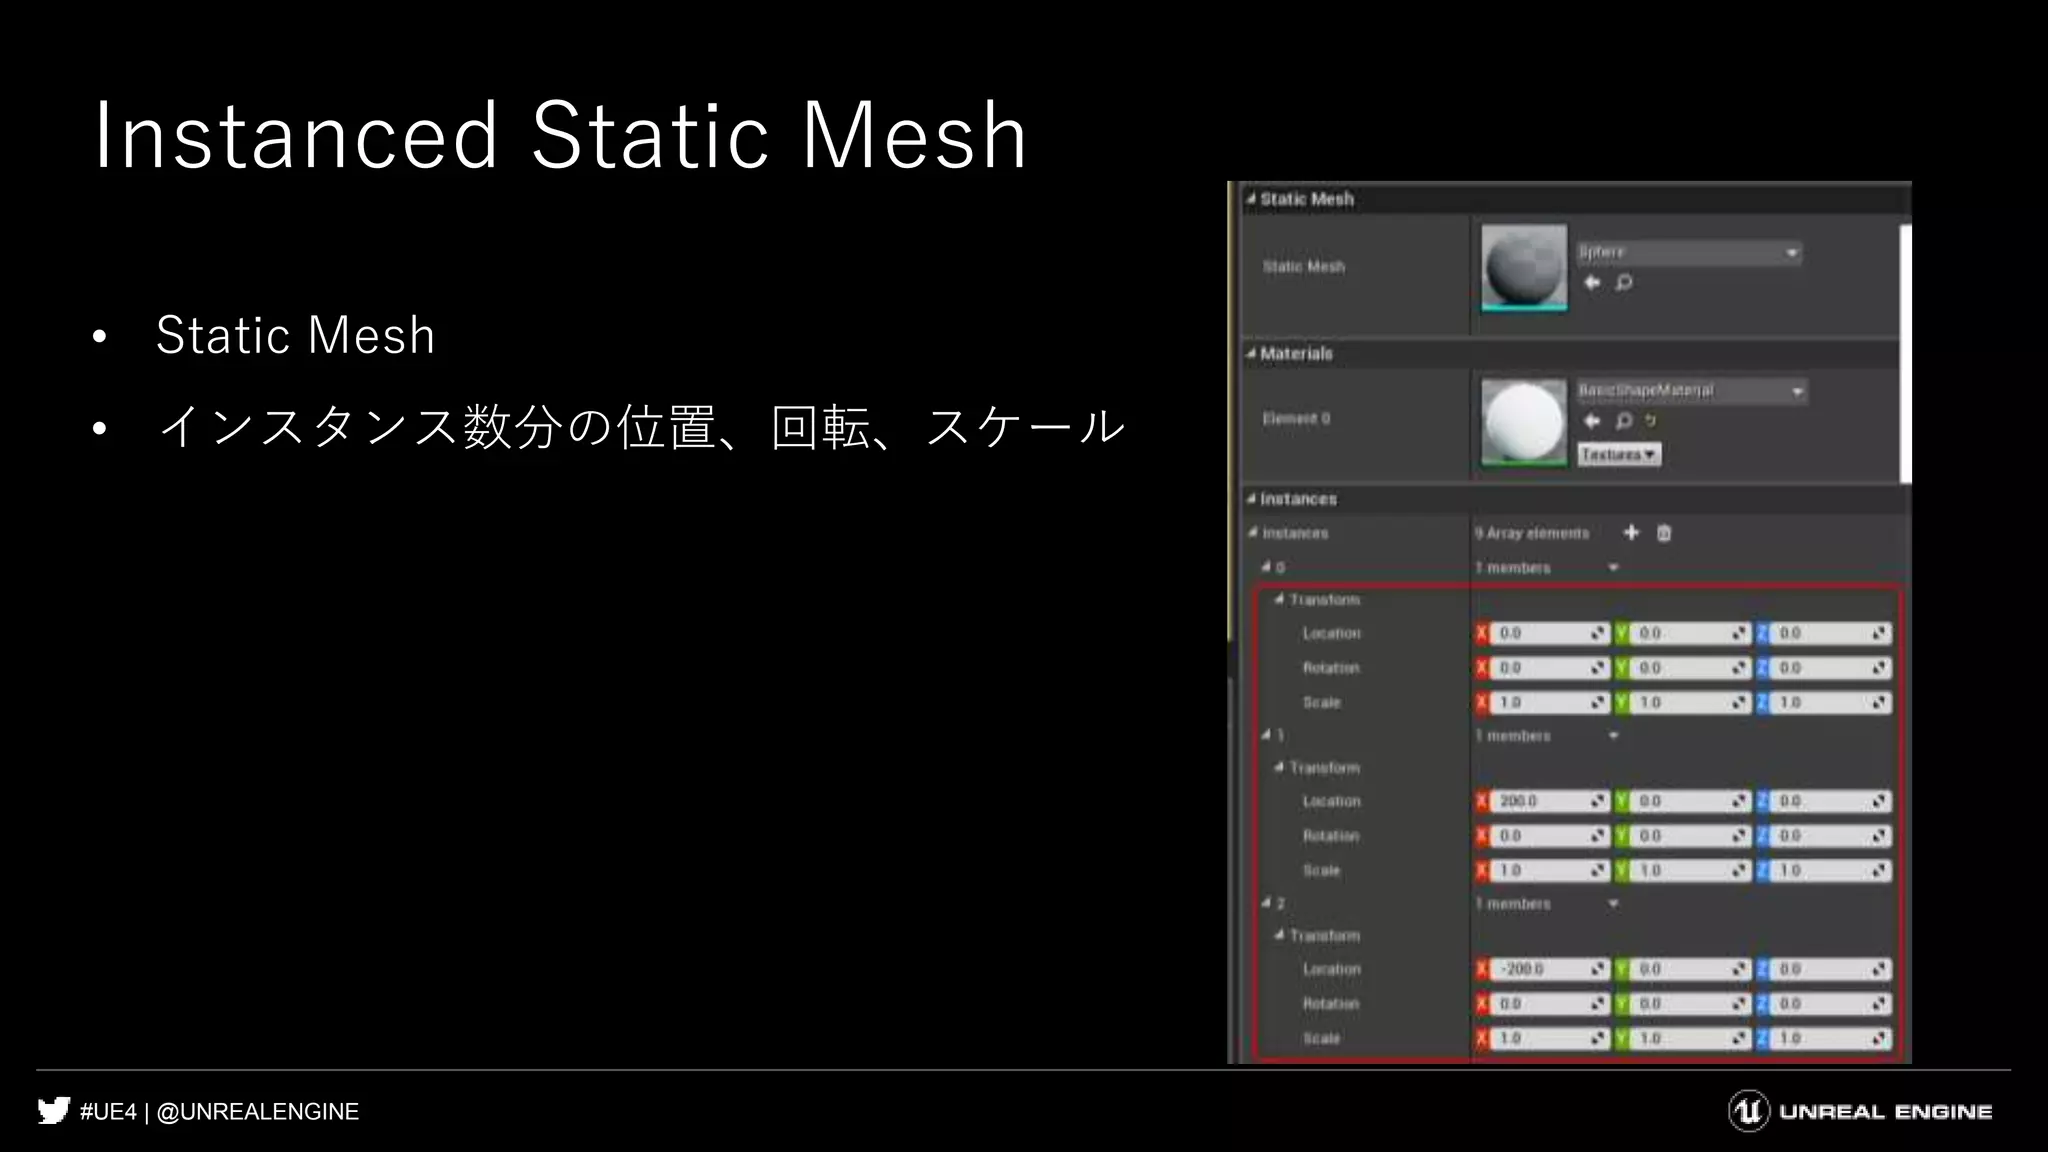2048x1152 pixels.
Task: Open instance 2 members dropdown arrow
Action: tap(1613, 904)
